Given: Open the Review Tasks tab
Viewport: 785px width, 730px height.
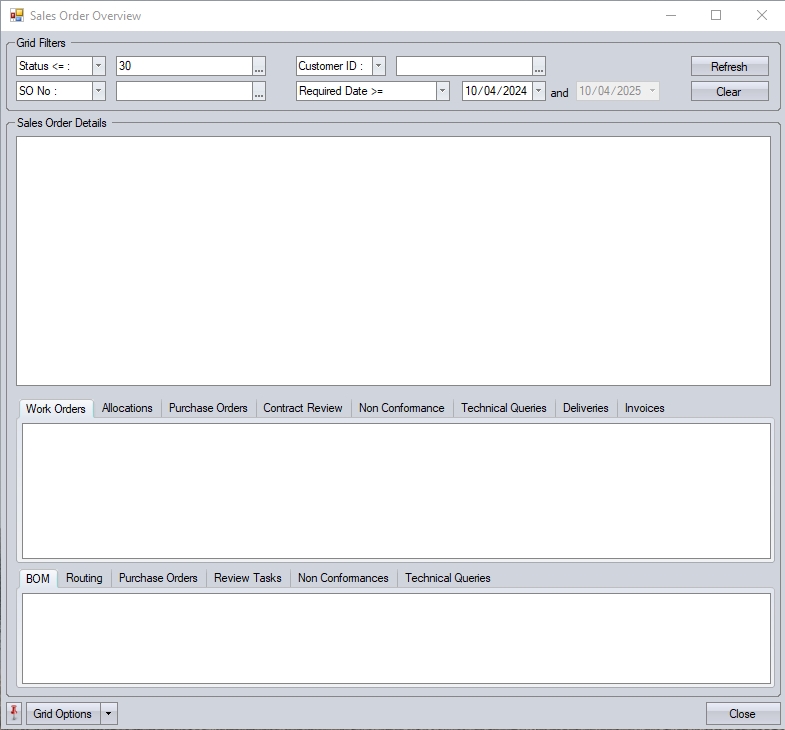Looking at the screenshot, I should pyautogui.click(x=248, y=578).
